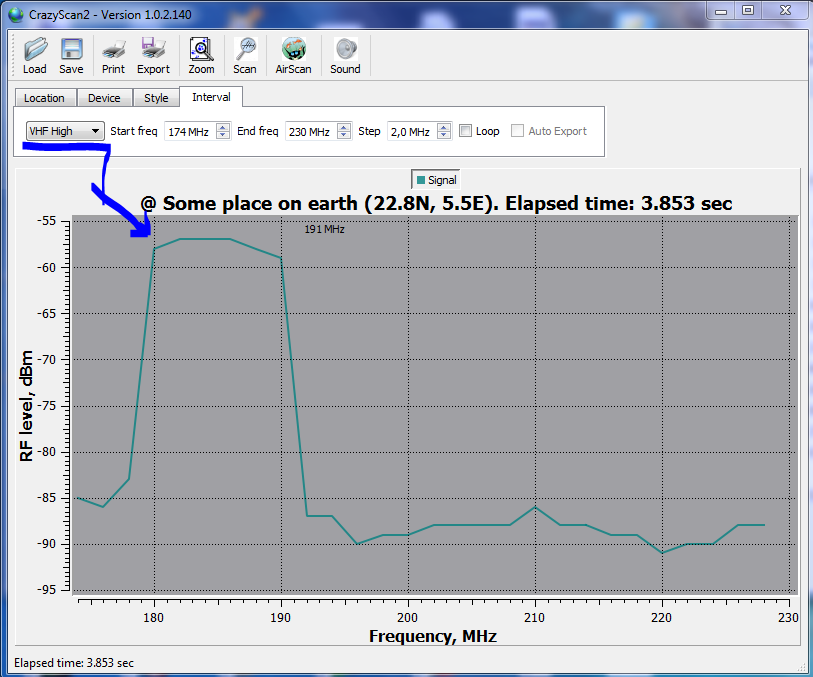Open the VHF High band dropdown

pos(65,131)
